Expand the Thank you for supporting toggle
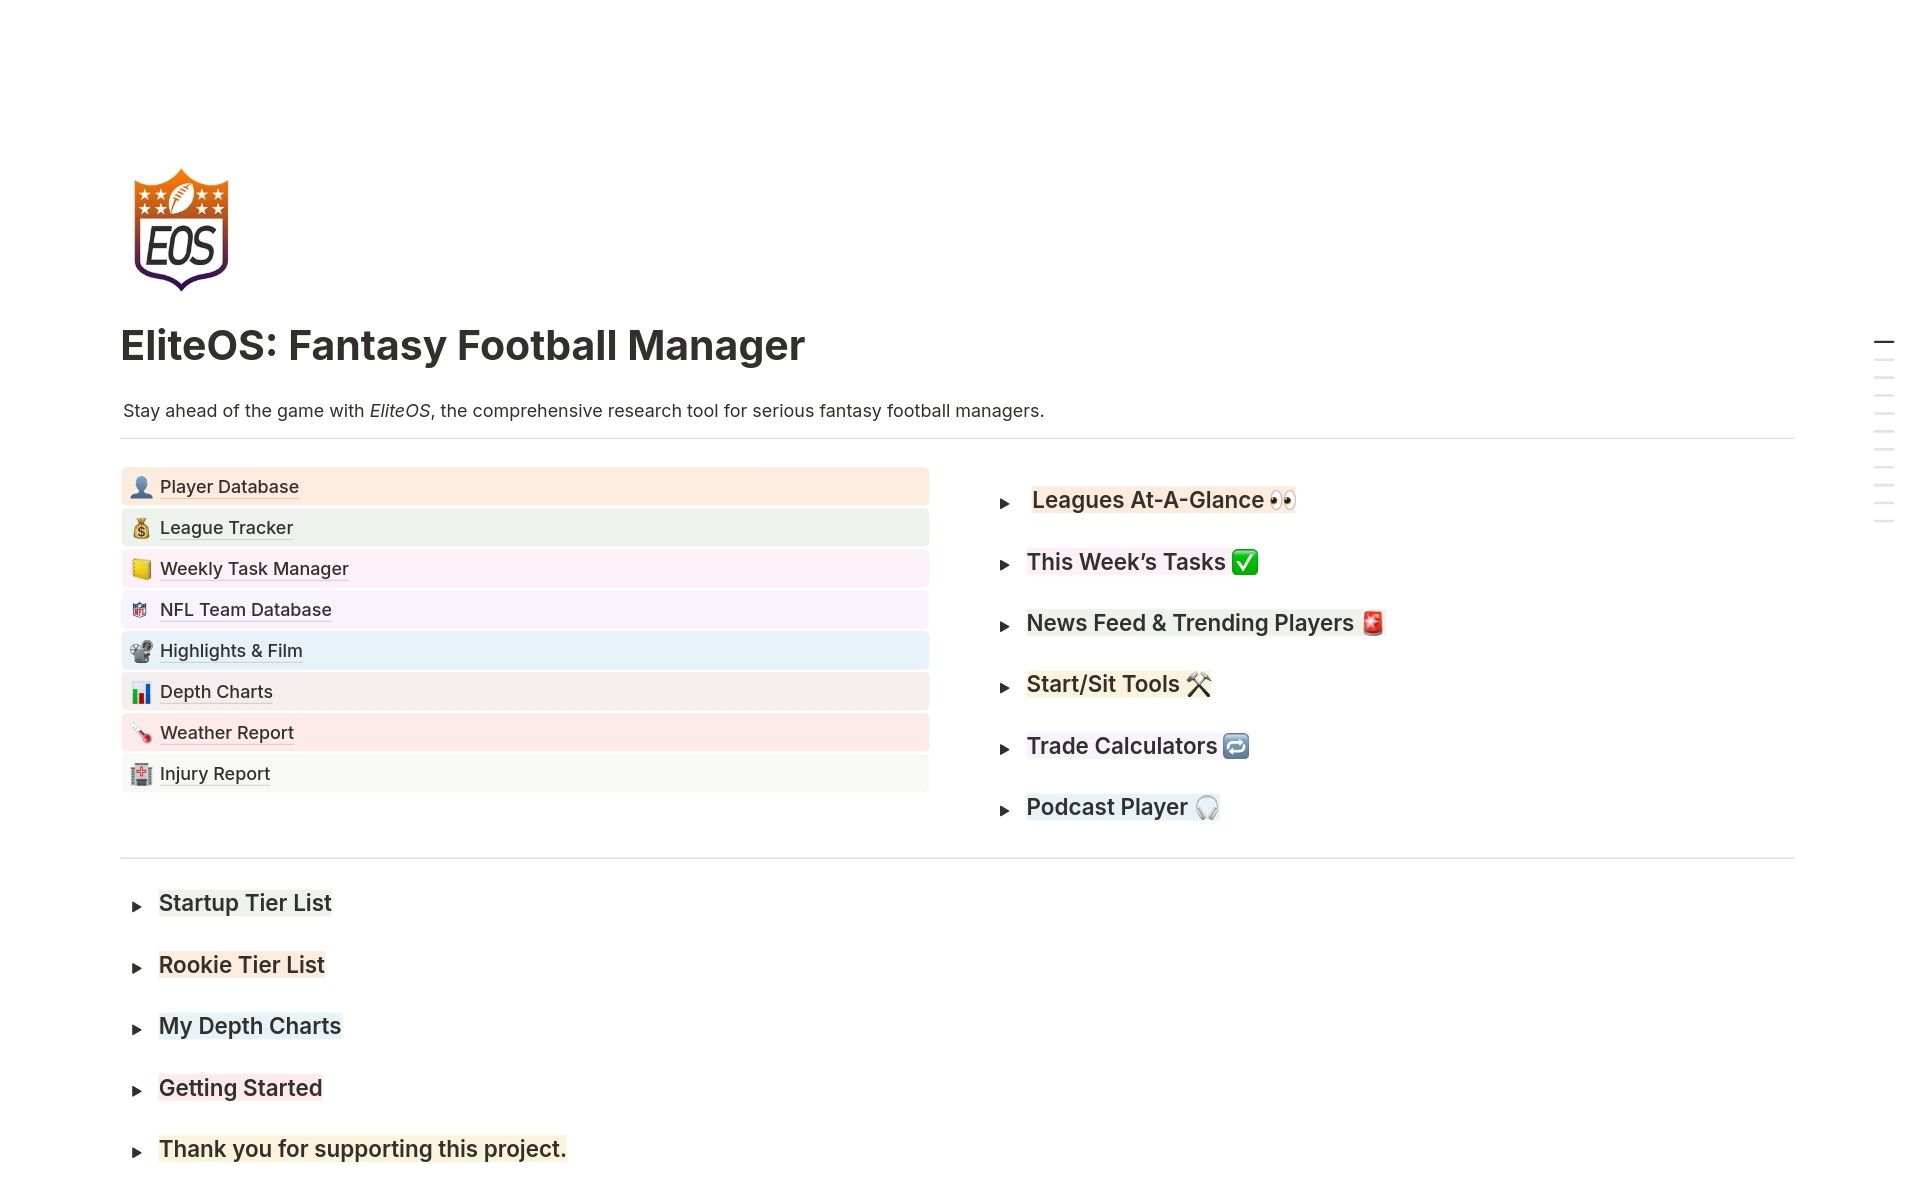 137,1152
